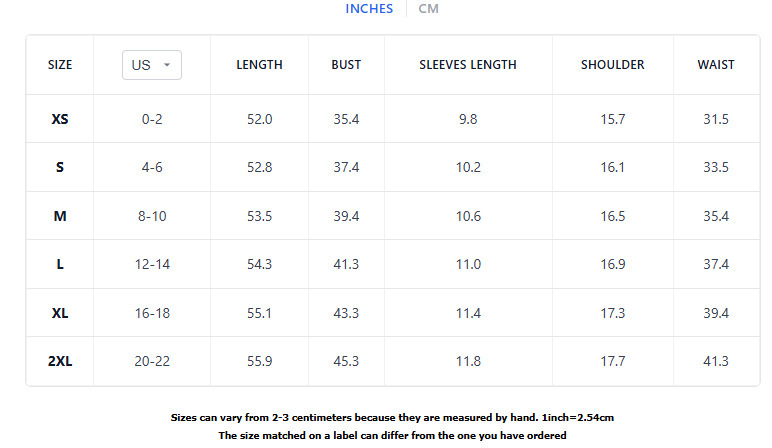Select the L size row label
772x448 pixels.
(60, 265)
